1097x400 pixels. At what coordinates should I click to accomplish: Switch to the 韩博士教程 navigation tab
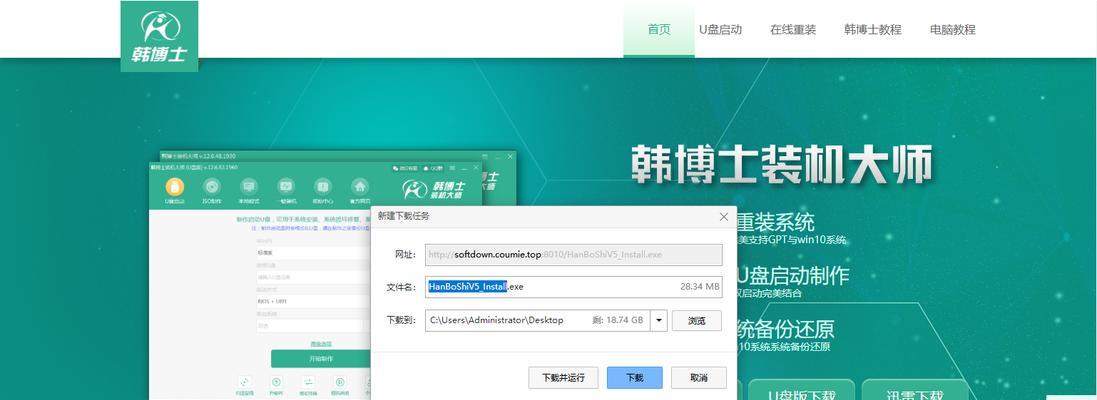coord(872,29)
